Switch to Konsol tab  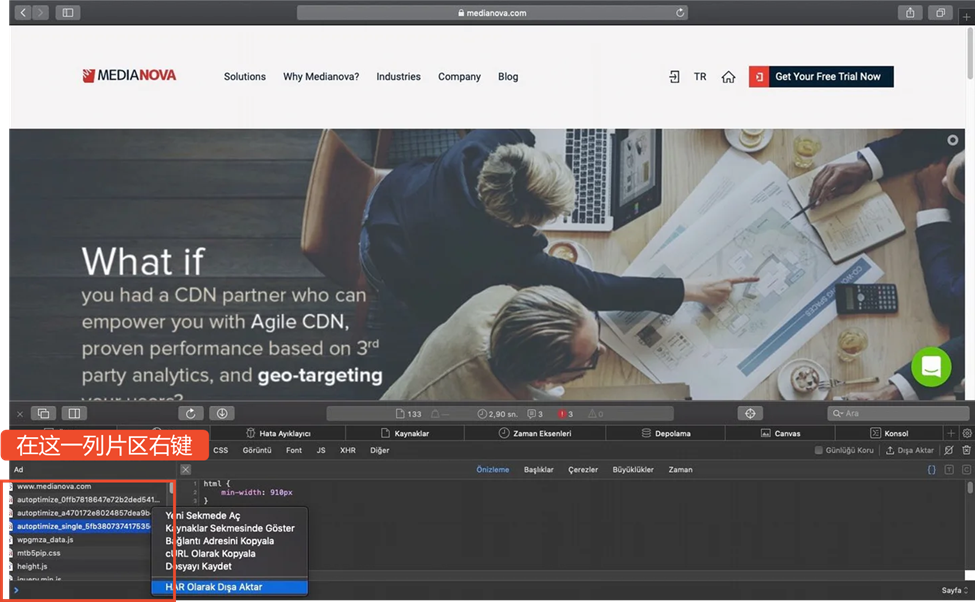click(889, 433)
